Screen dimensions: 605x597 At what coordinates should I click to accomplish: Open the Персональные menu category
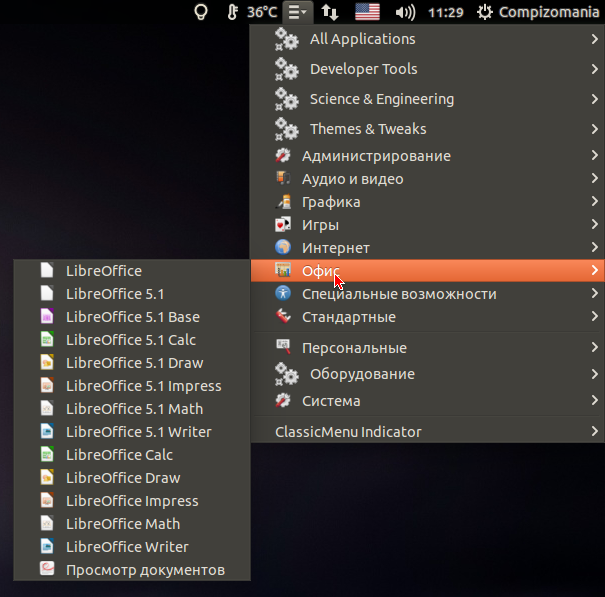point(428,348)
